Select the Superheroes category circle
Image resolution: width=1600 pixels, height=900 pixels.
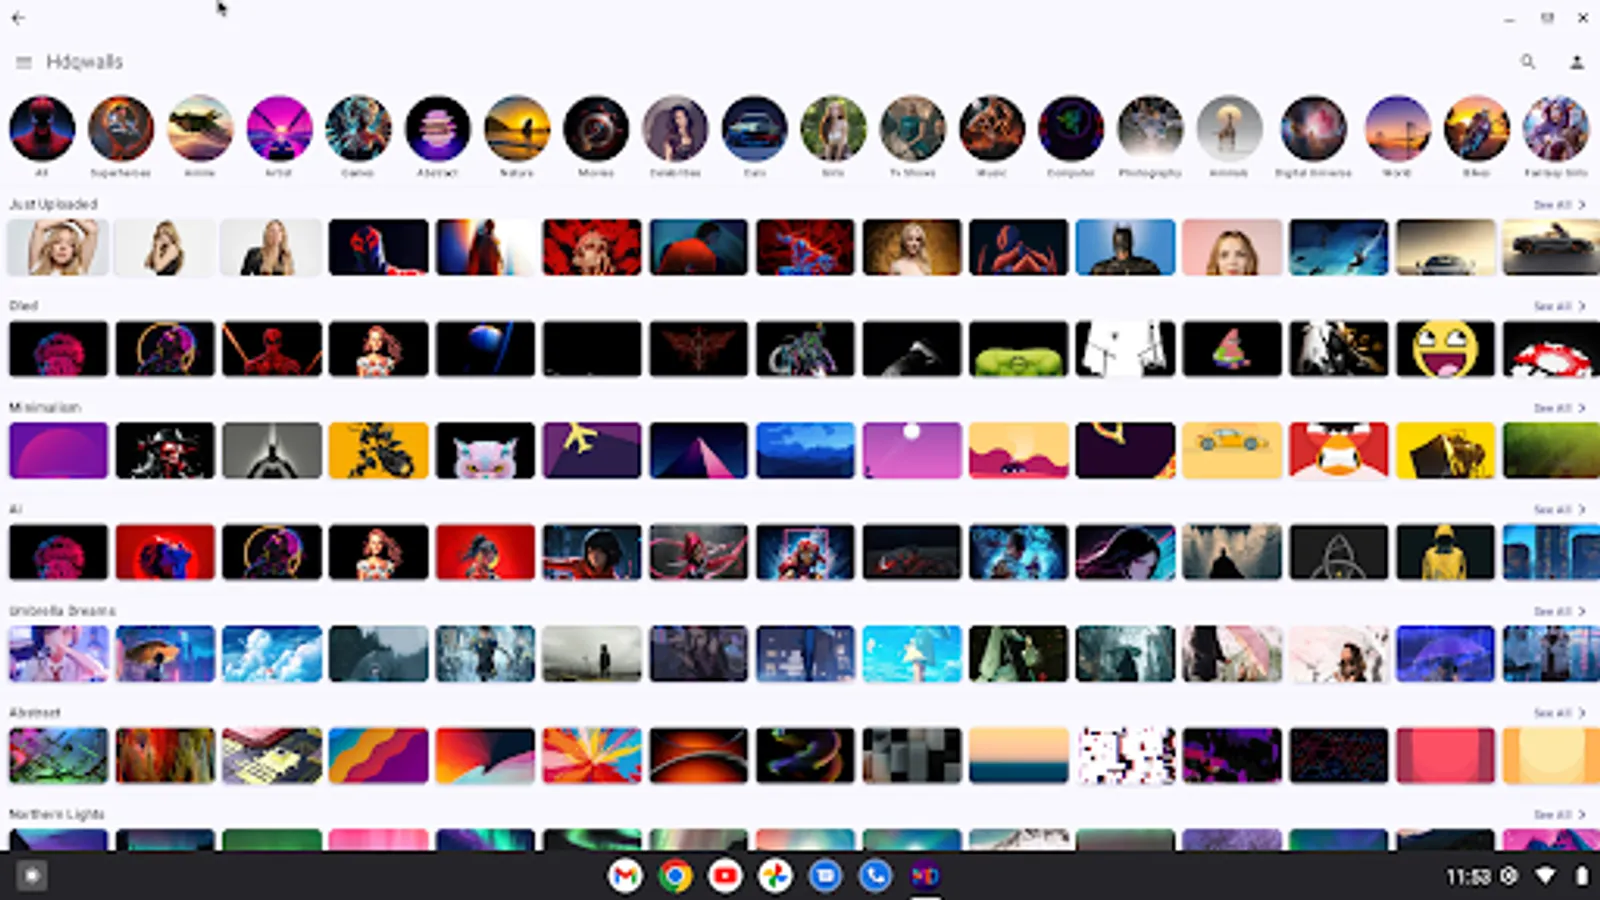click(121, 128)
